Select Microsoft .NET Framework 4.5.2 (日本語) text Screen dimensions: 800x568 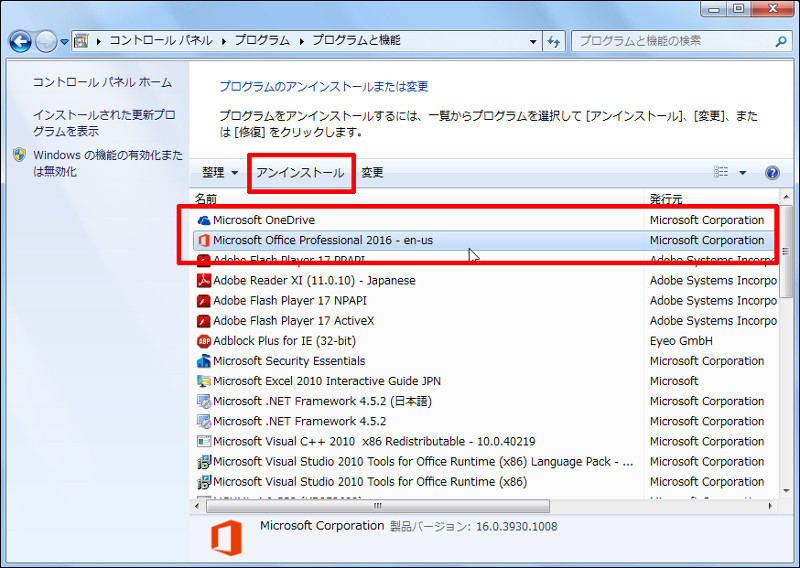coord(322,401)
